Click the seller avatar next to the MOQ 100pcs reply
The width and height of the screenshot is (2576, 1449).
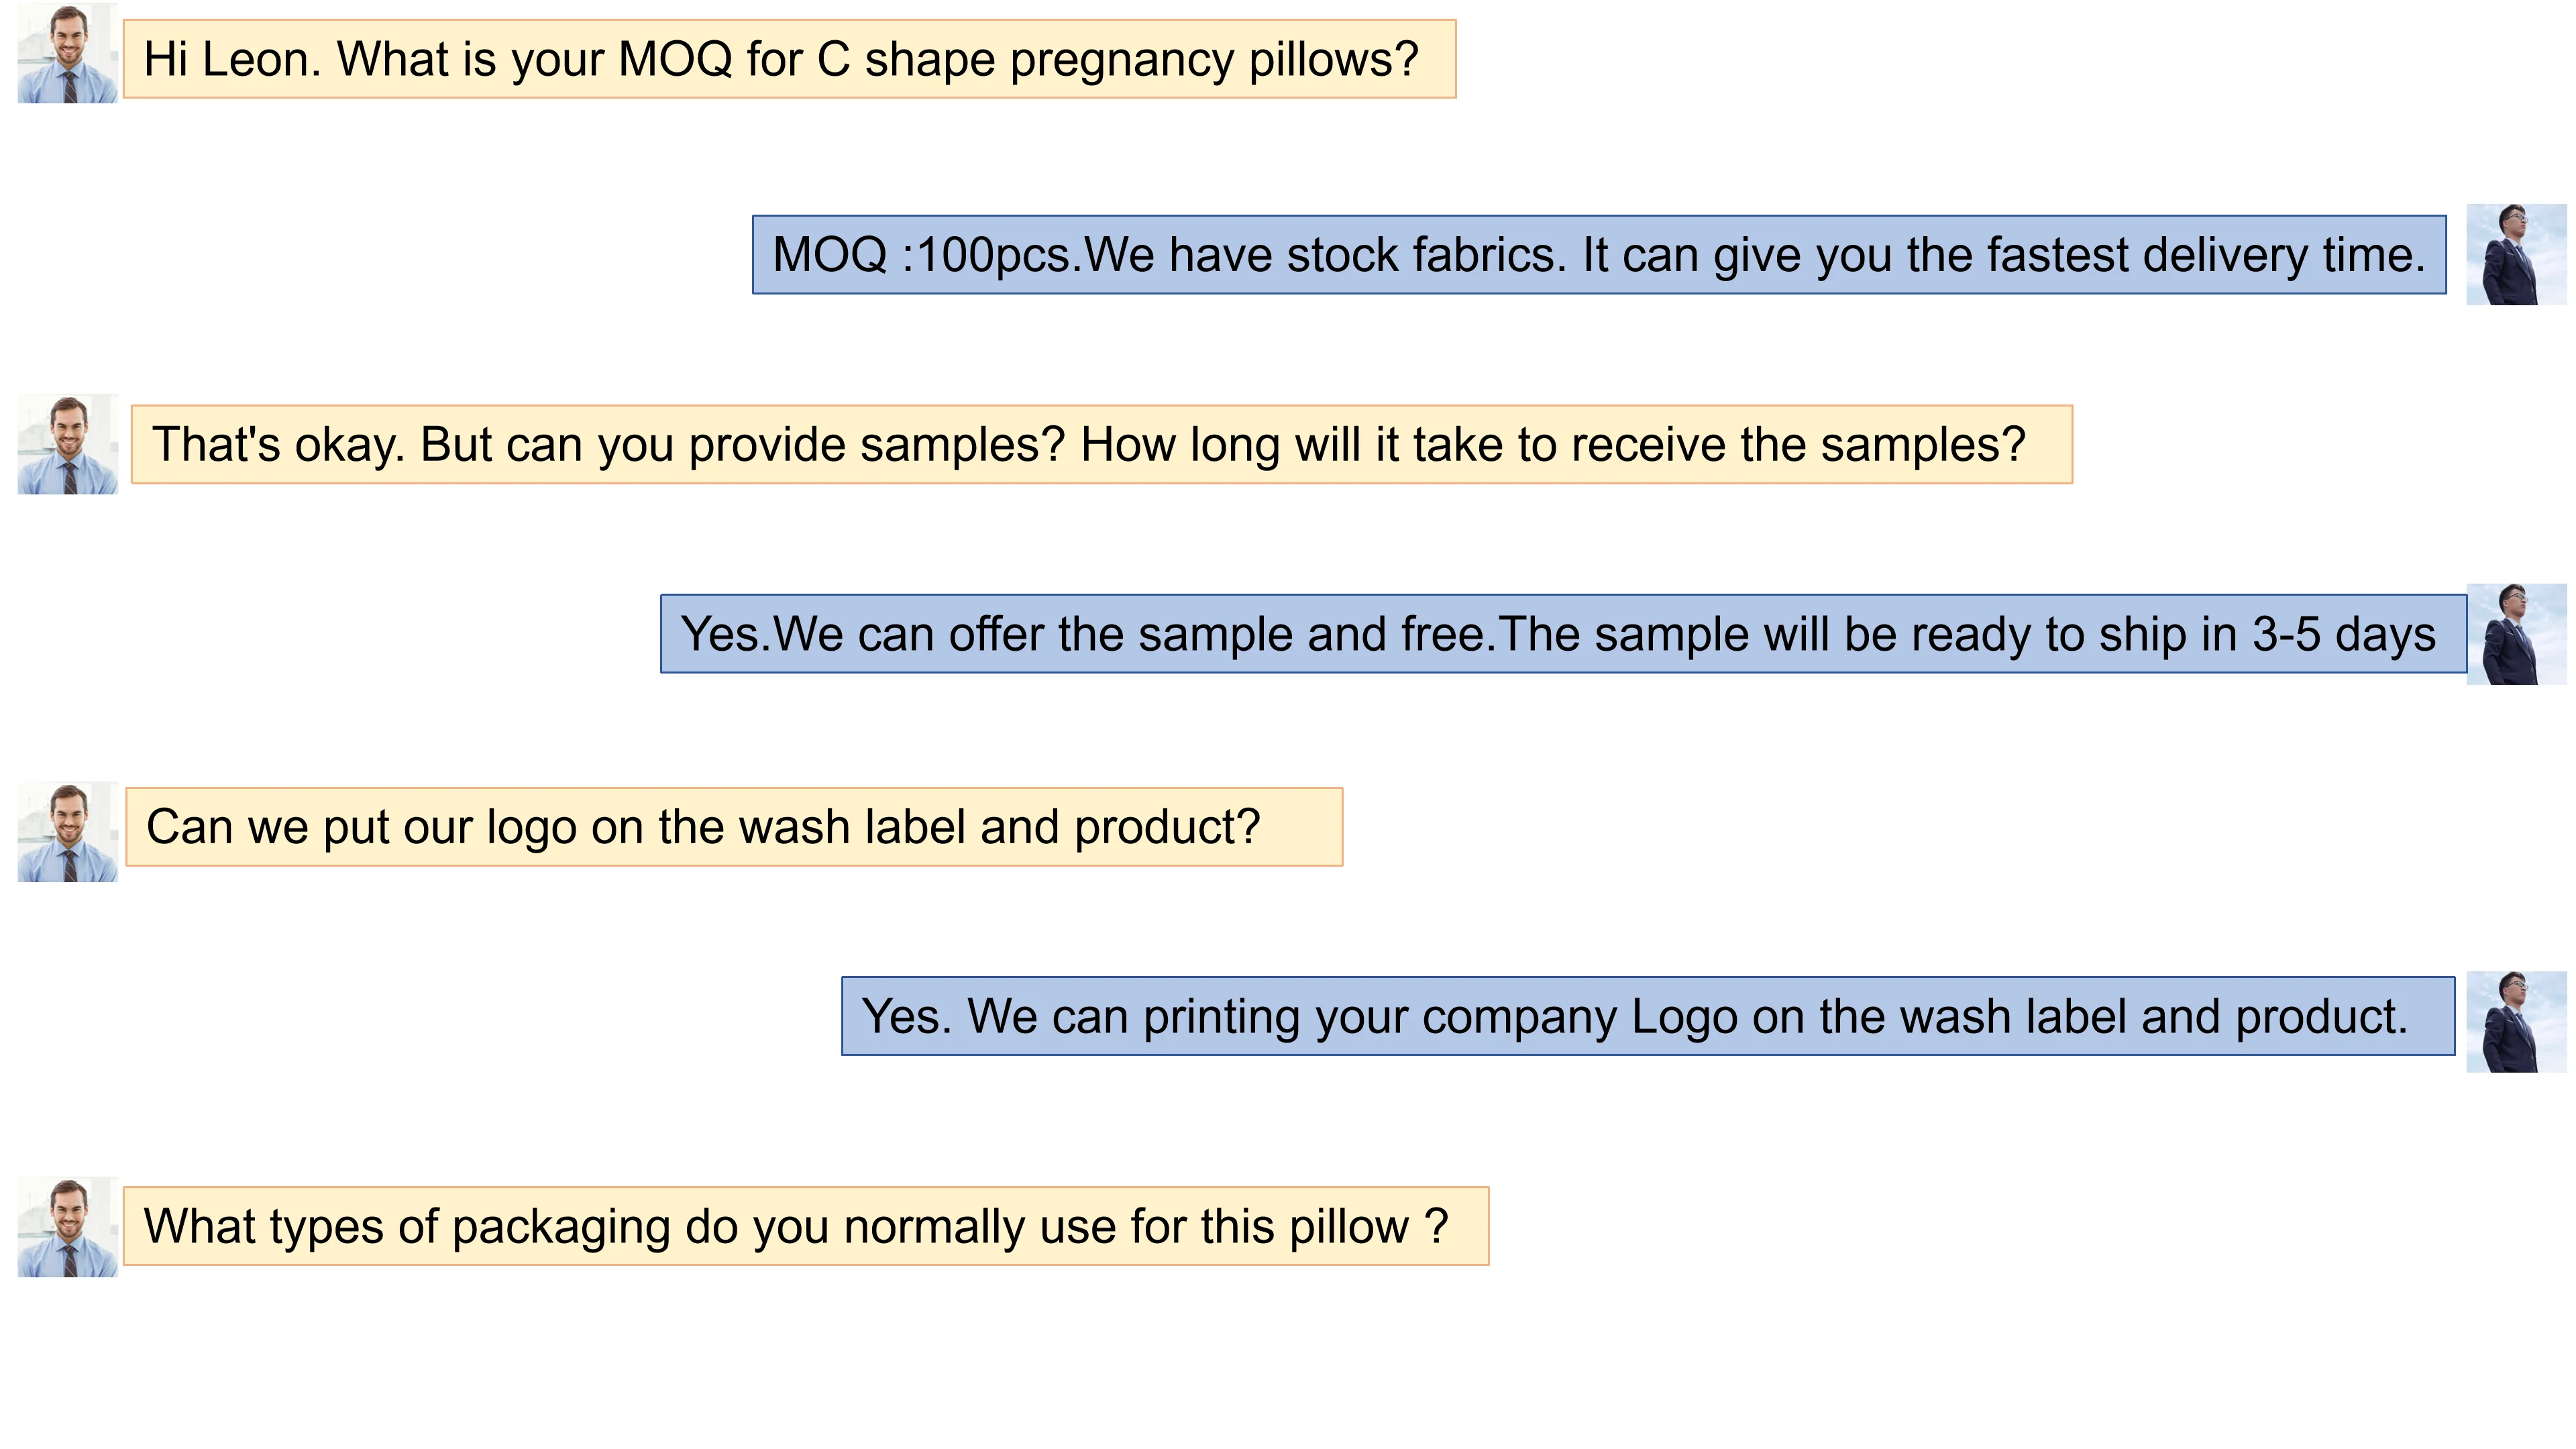(x=2515, y=254)
